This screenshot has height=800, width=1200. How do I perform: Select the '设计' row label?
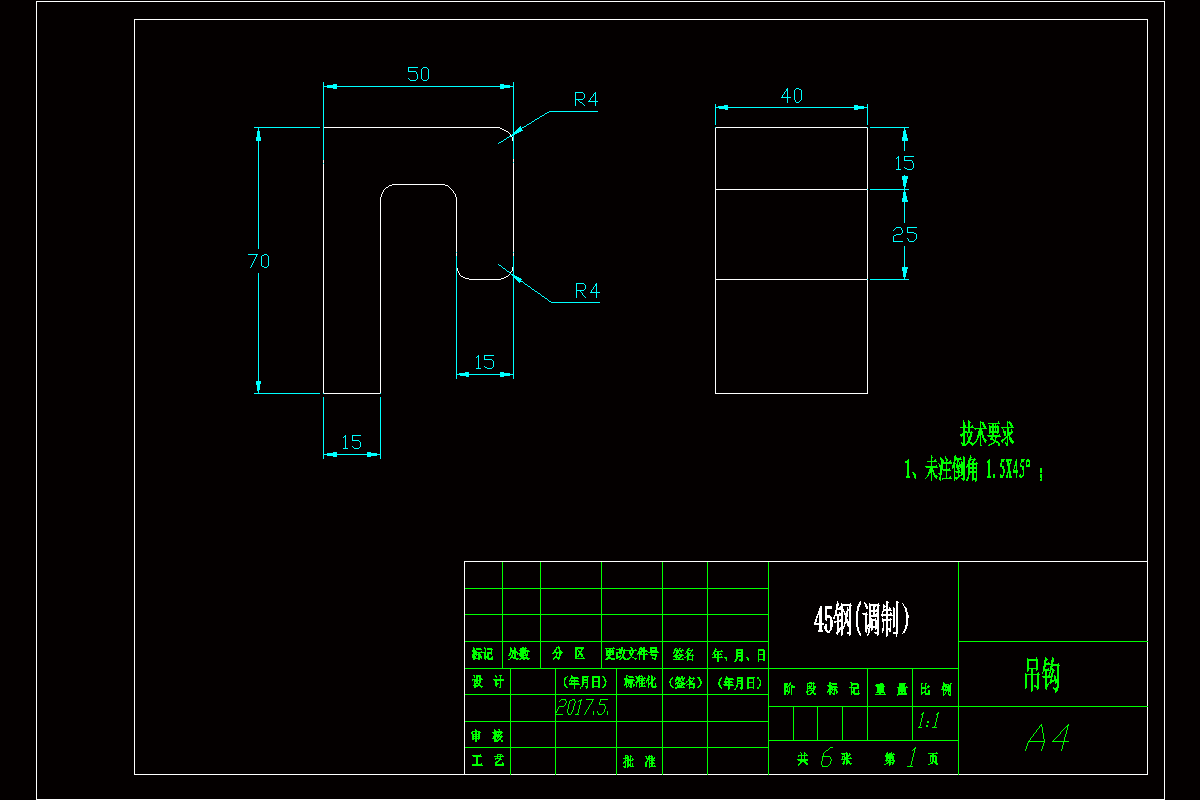[x=488, y=681]
